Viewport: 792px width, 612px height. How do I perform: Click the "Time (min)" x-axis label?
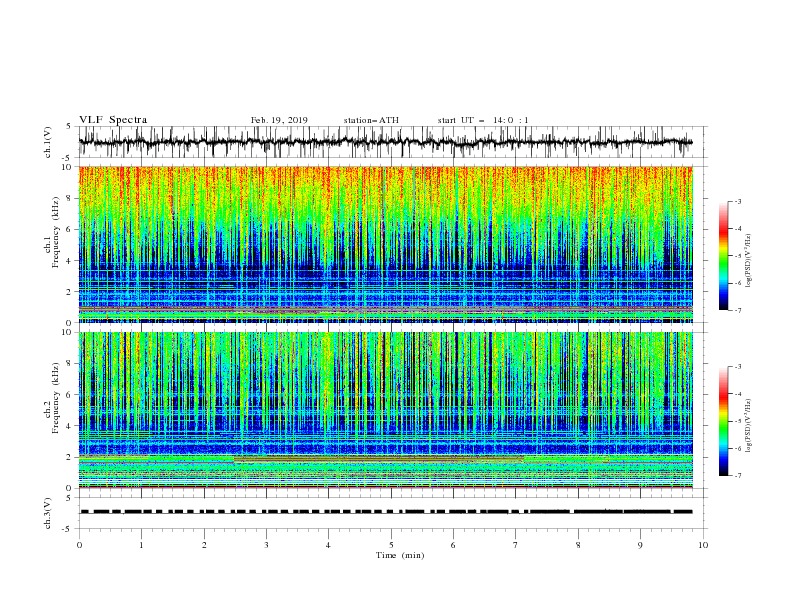pos(400,555)
